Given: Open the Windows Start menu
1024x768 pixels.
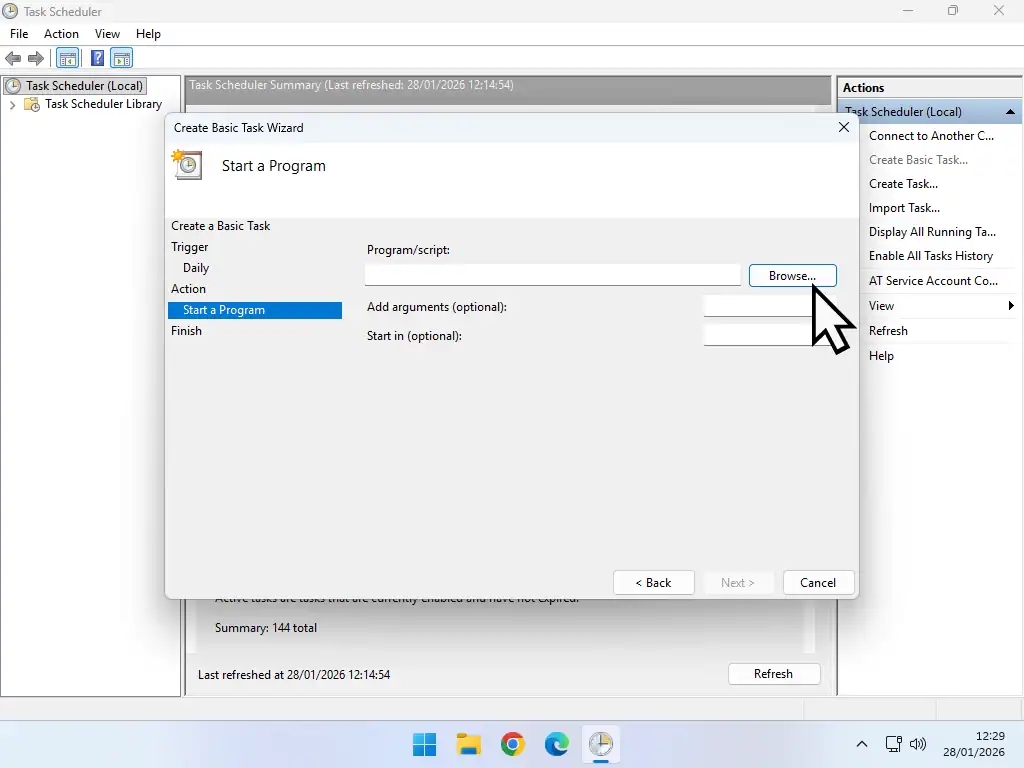Looking at the screenshot, I should 423,744.
